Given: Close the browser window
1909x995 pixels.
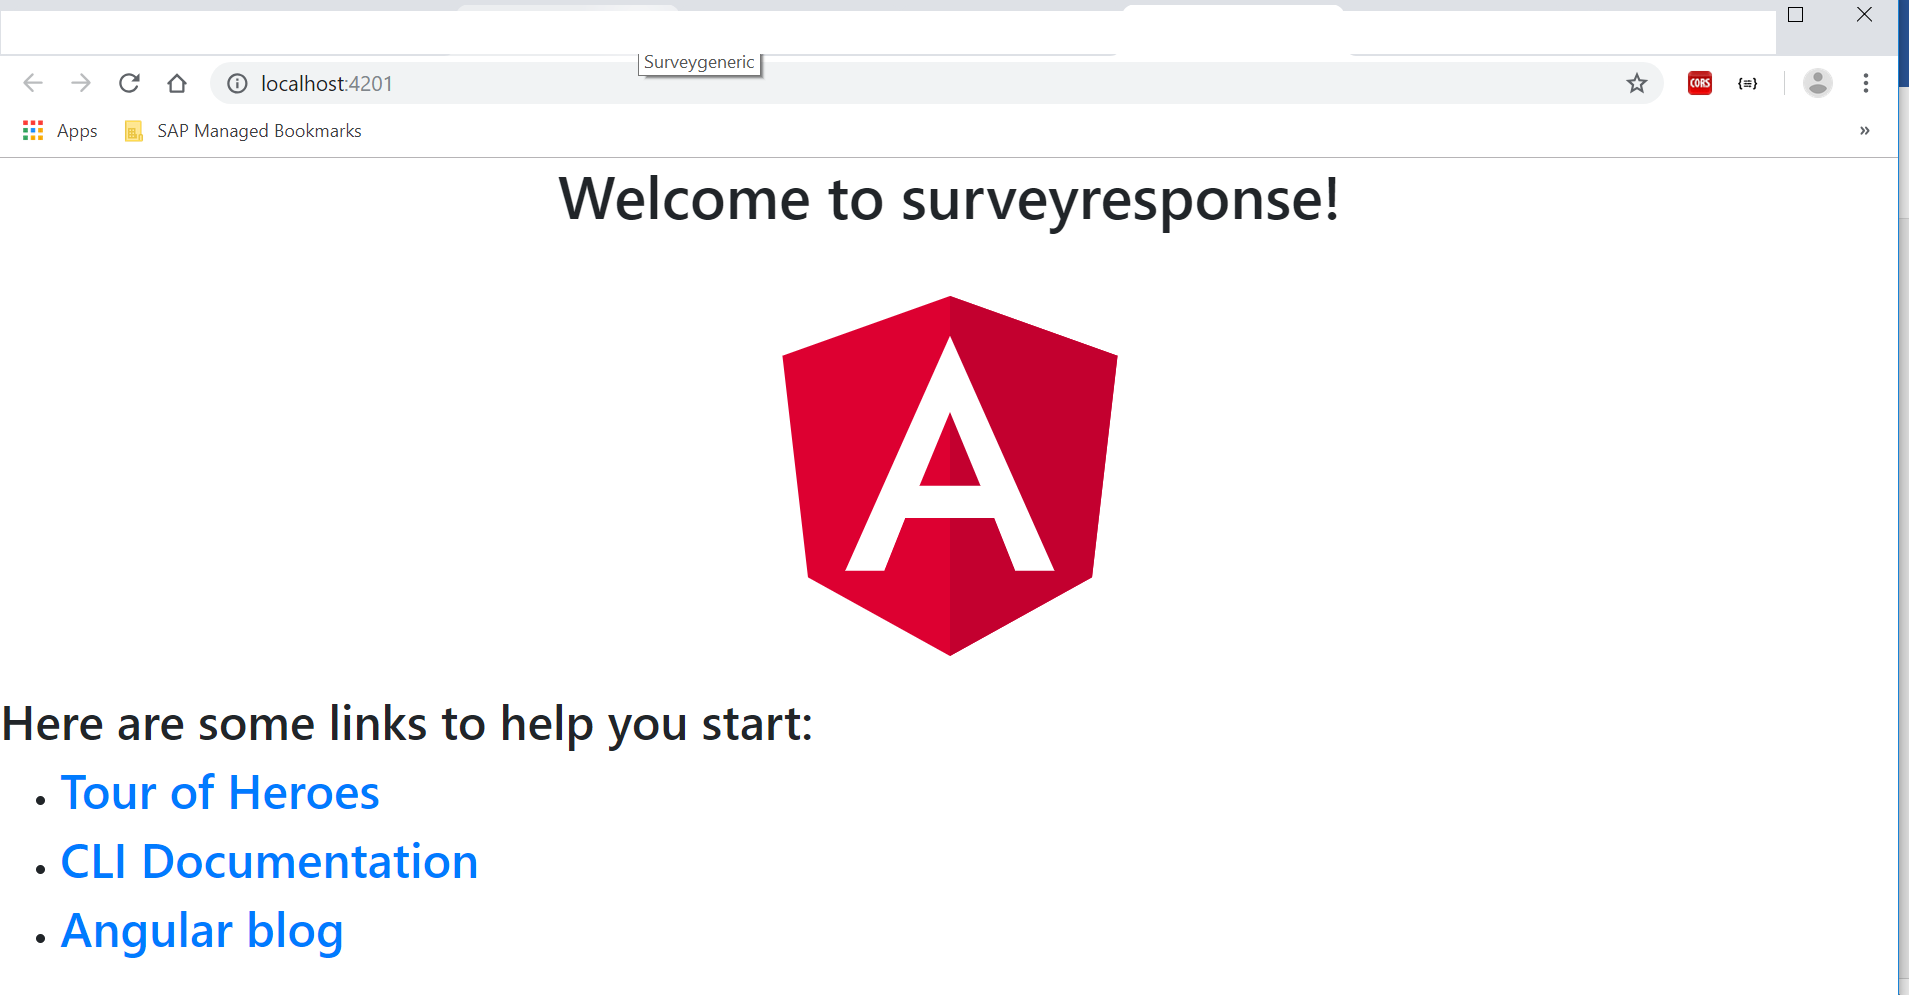Looking at the screenshot, I should [1864, 15].
